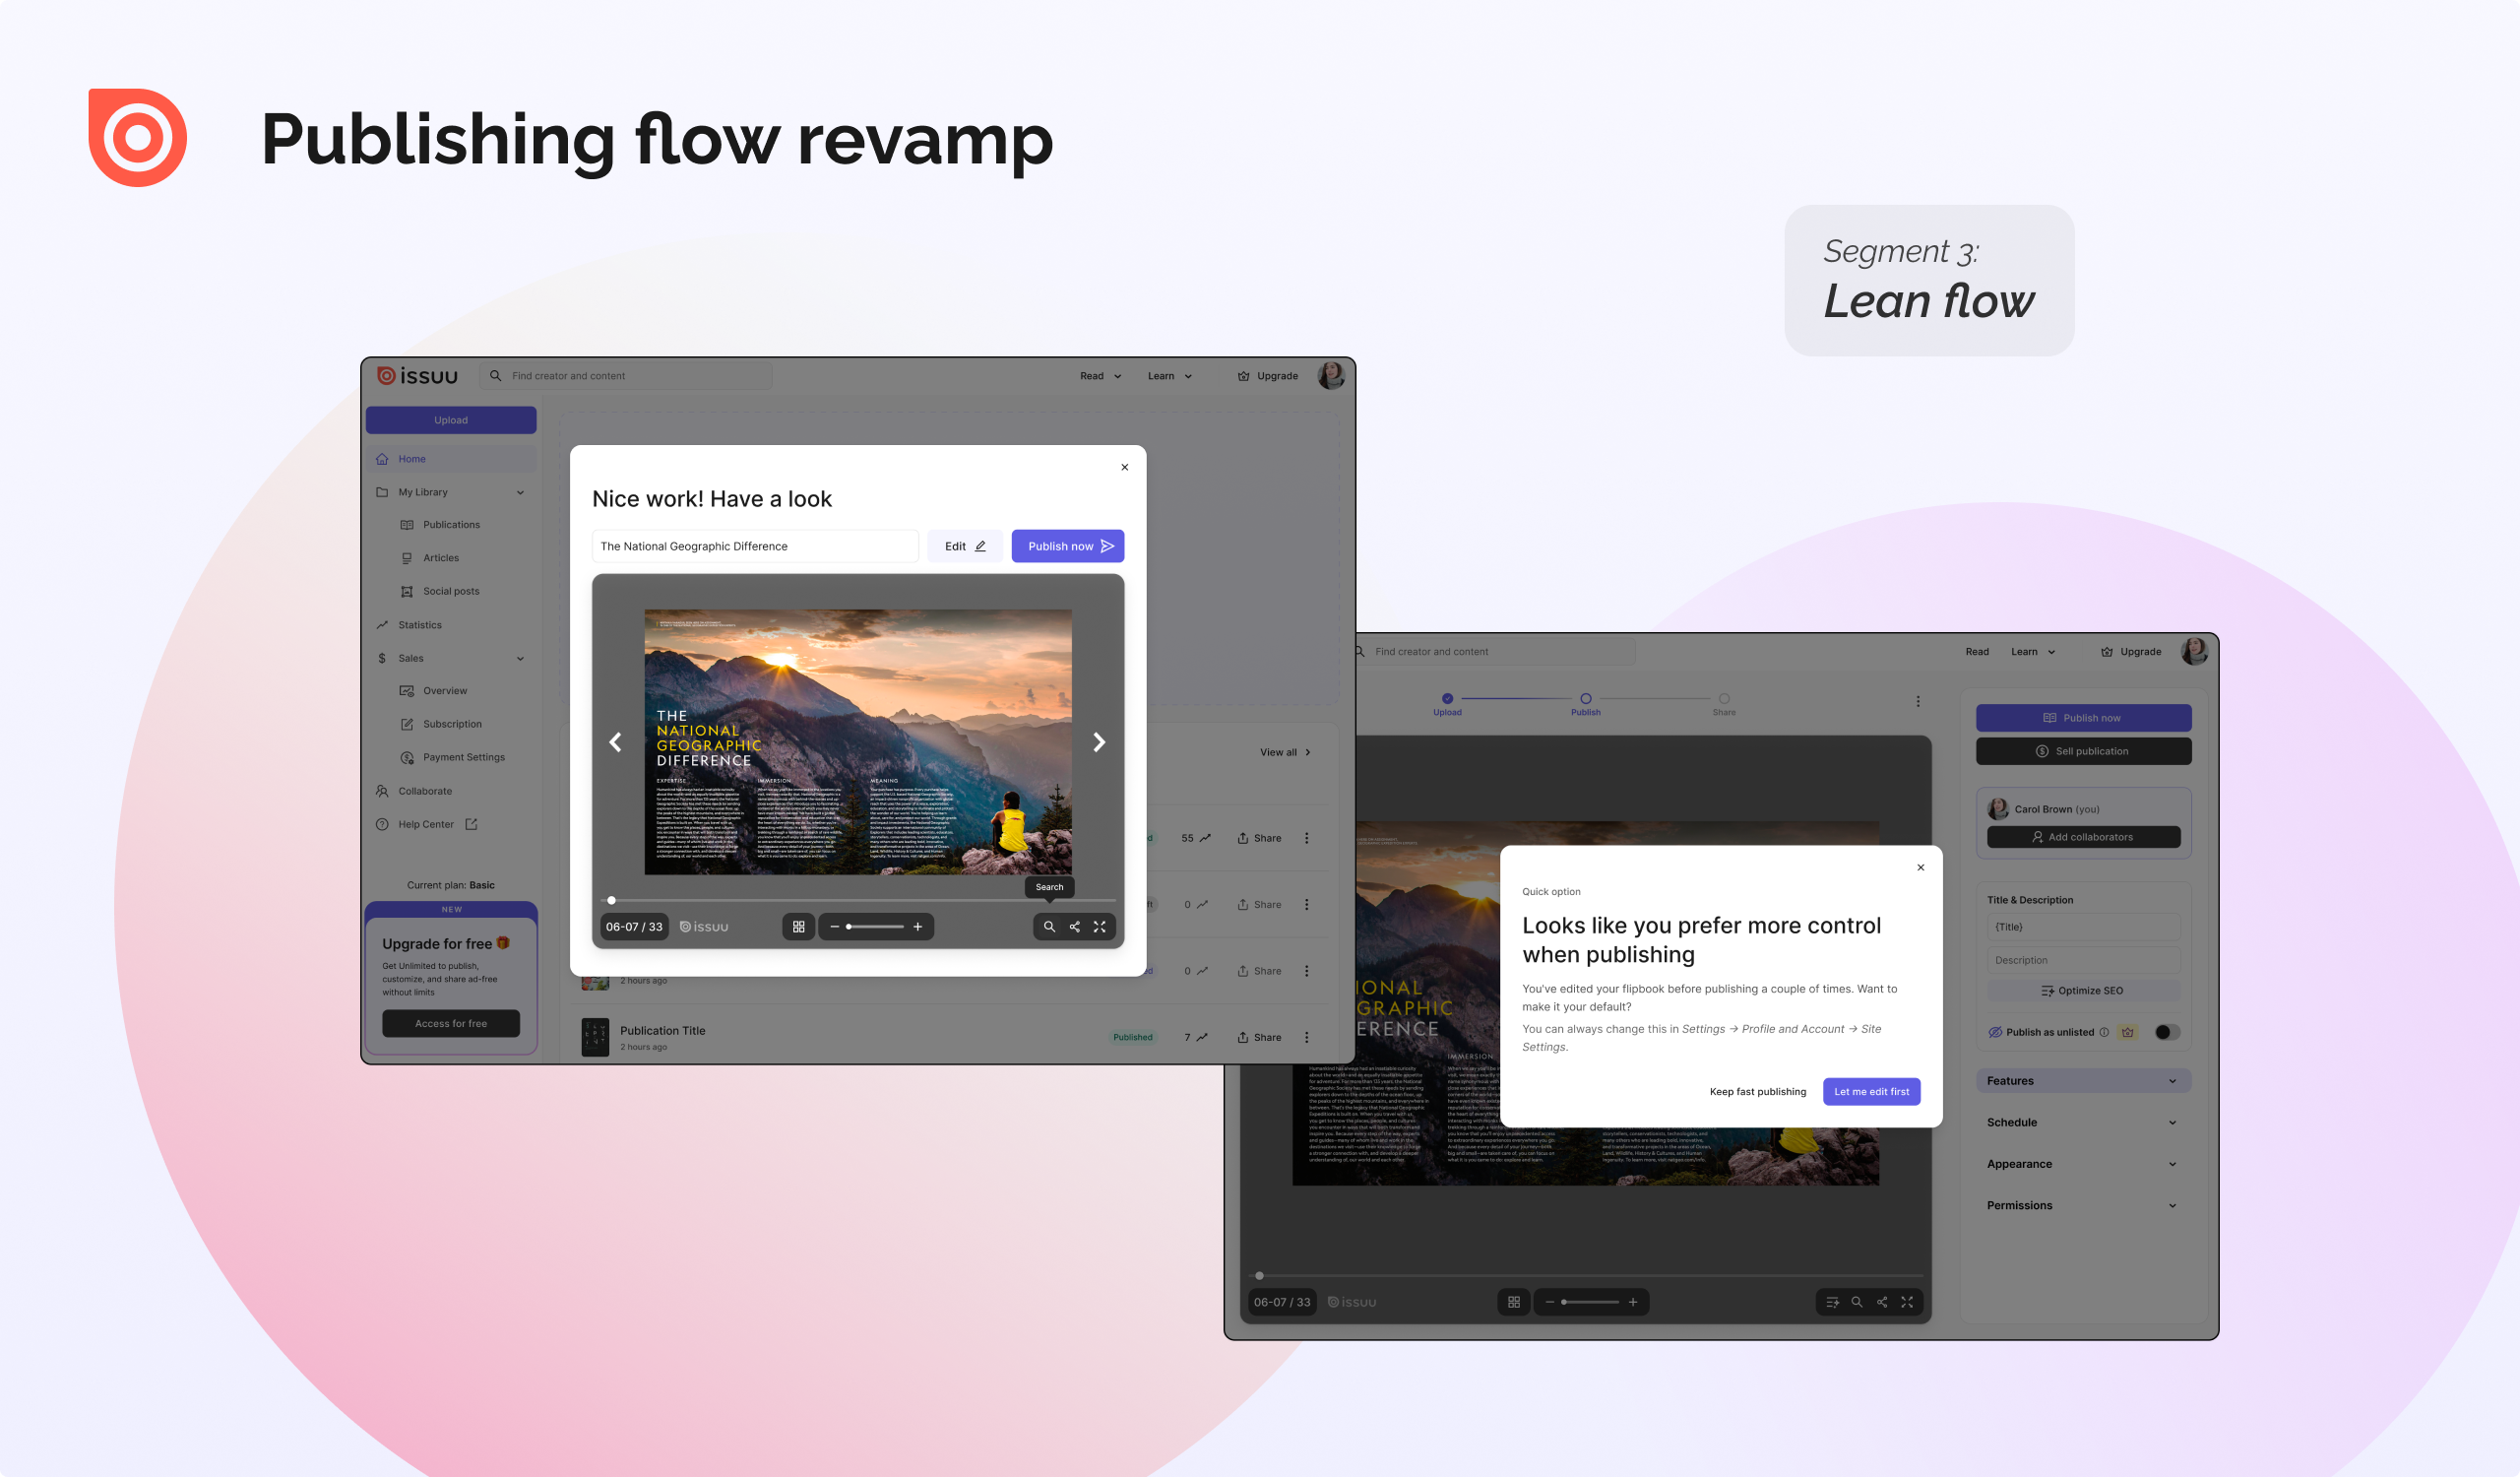This screenshot has height=1477, width=2520.
Task: Click the View all link
Action: (x=1285, y=752)
